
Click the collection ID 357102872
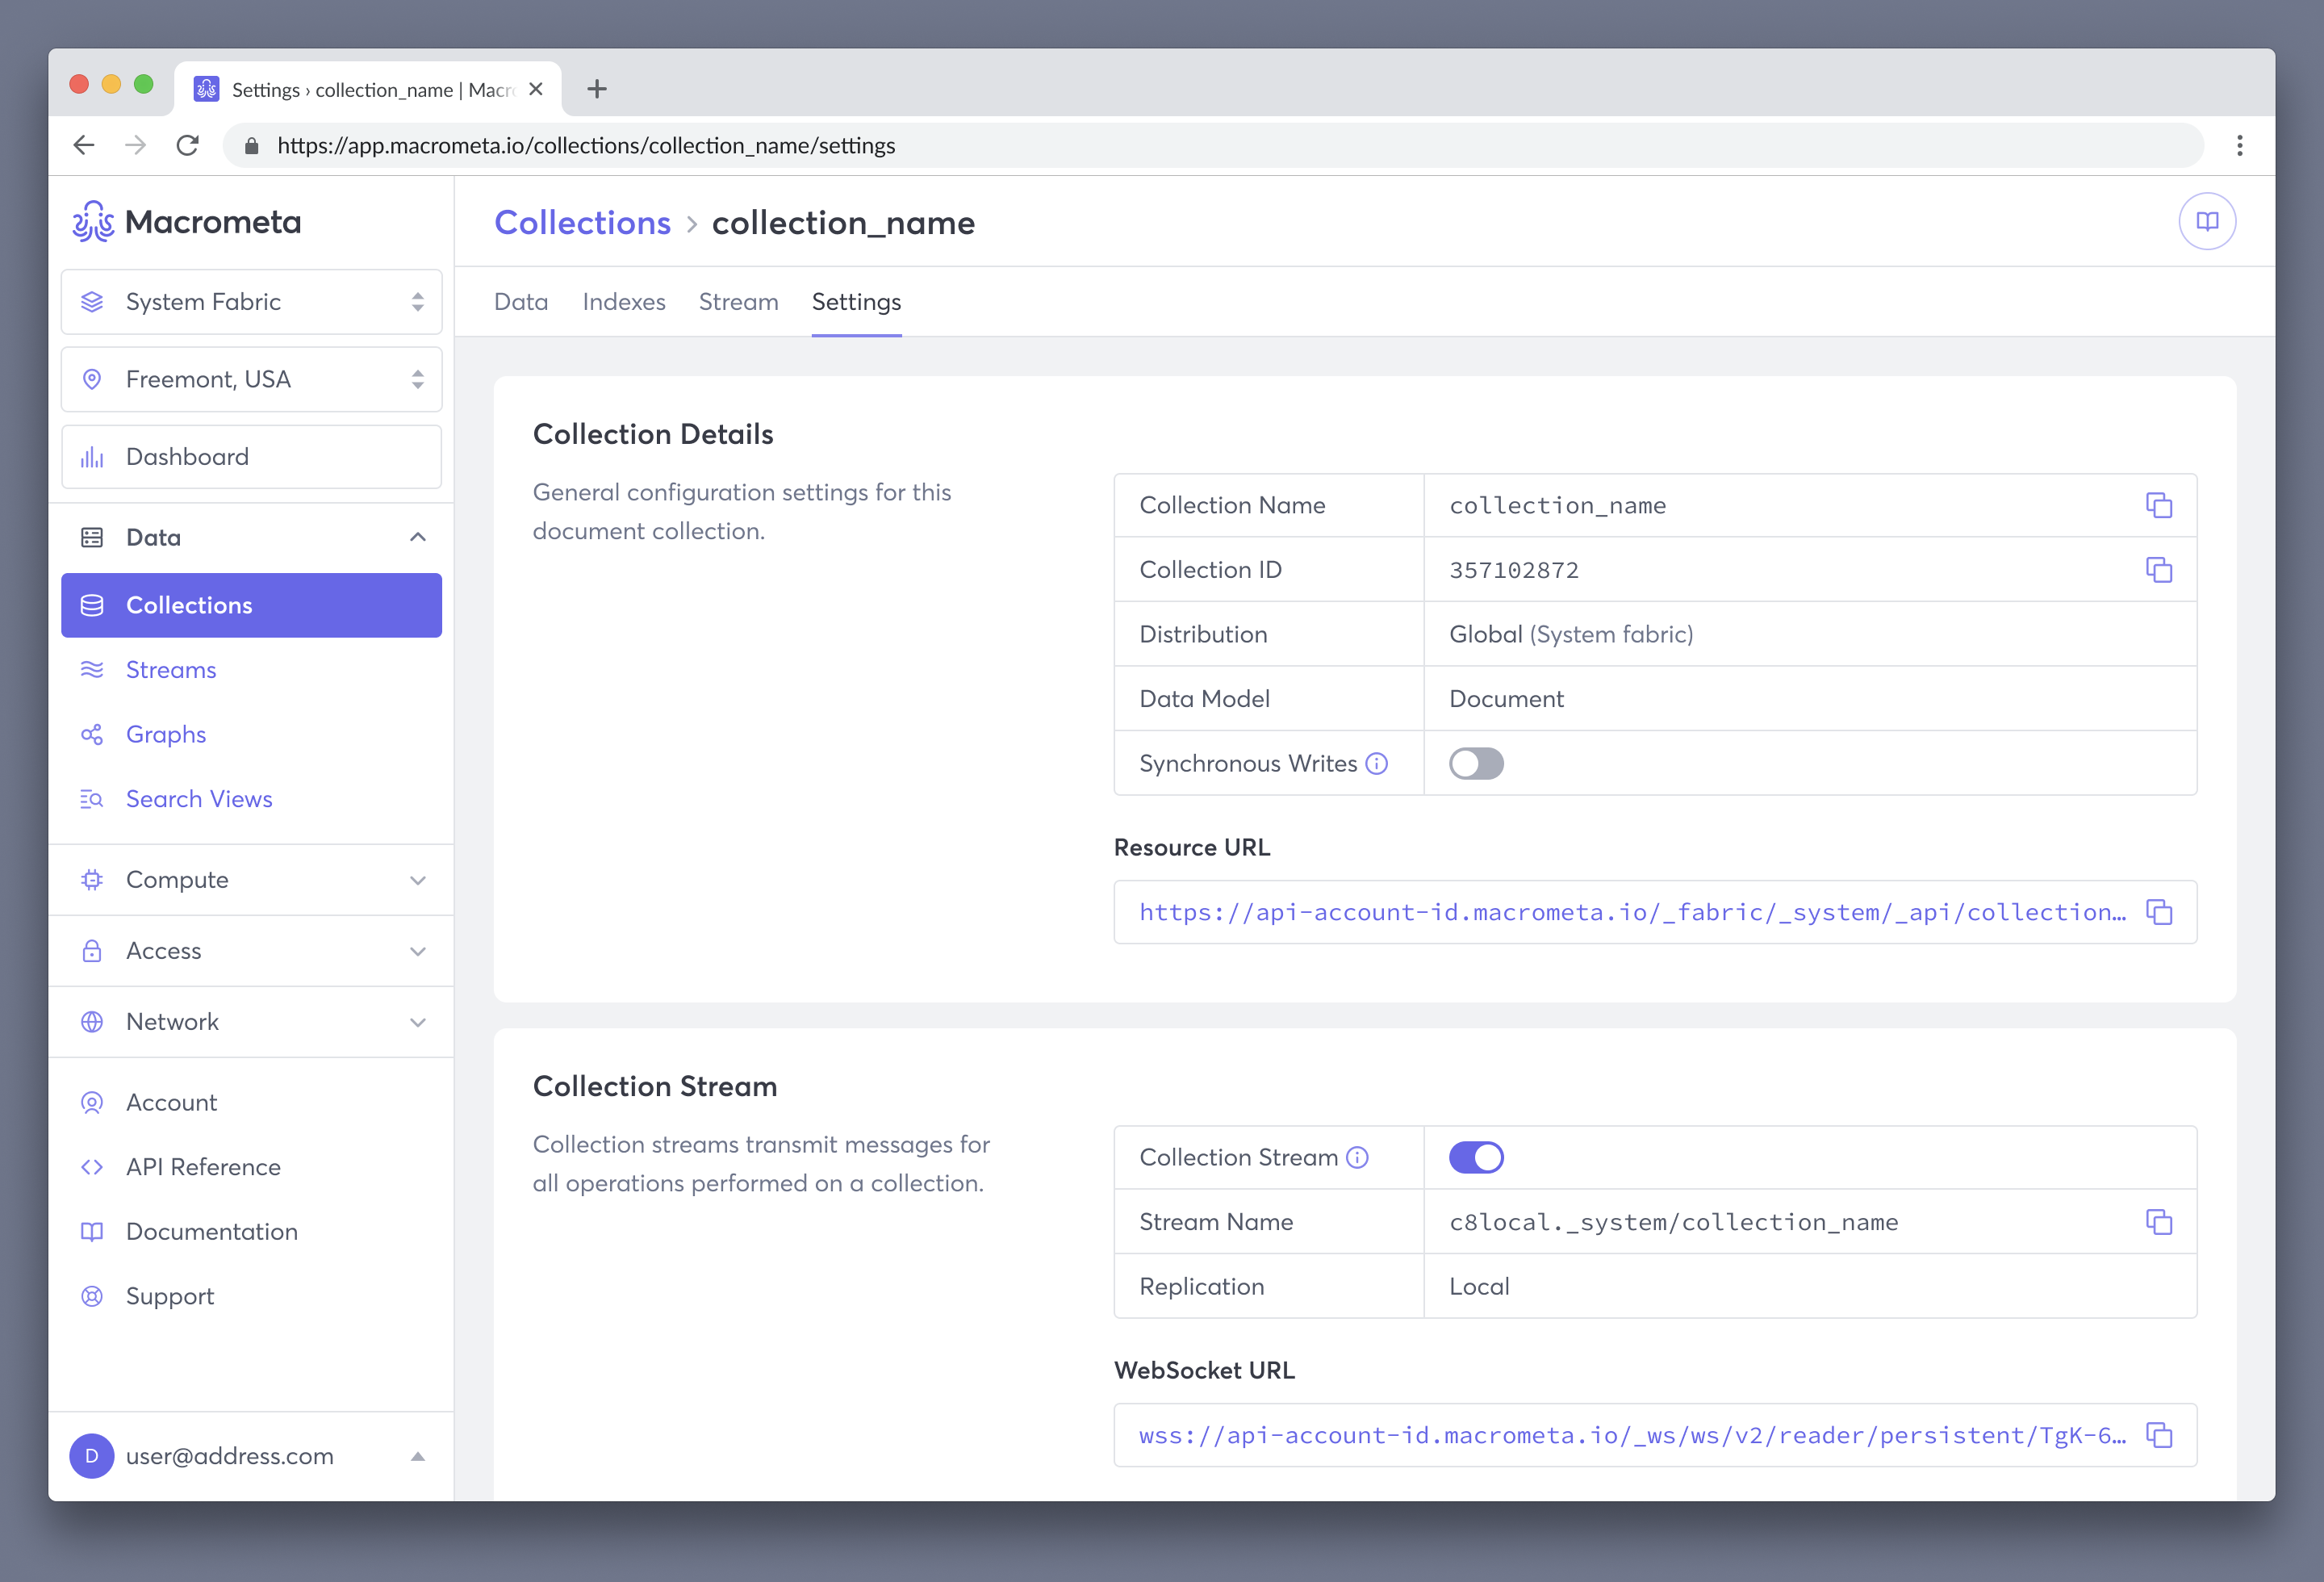1514,570
